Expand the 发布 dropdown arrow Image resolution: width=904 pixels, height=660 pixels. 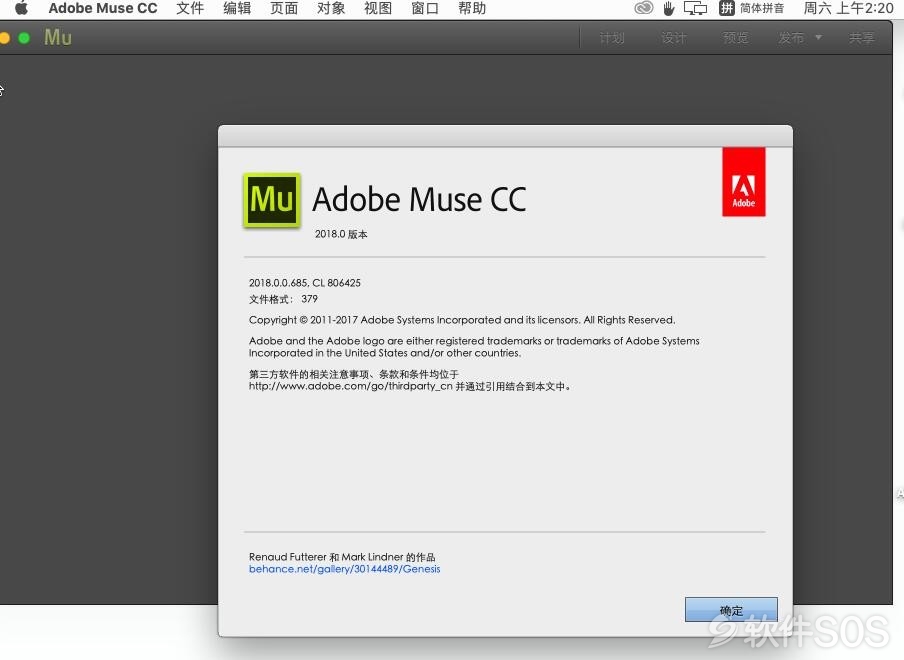click(818, 38)
